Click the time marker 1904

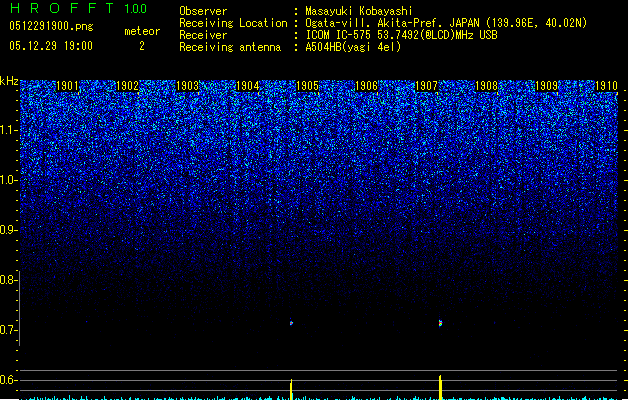click(248, 85)
